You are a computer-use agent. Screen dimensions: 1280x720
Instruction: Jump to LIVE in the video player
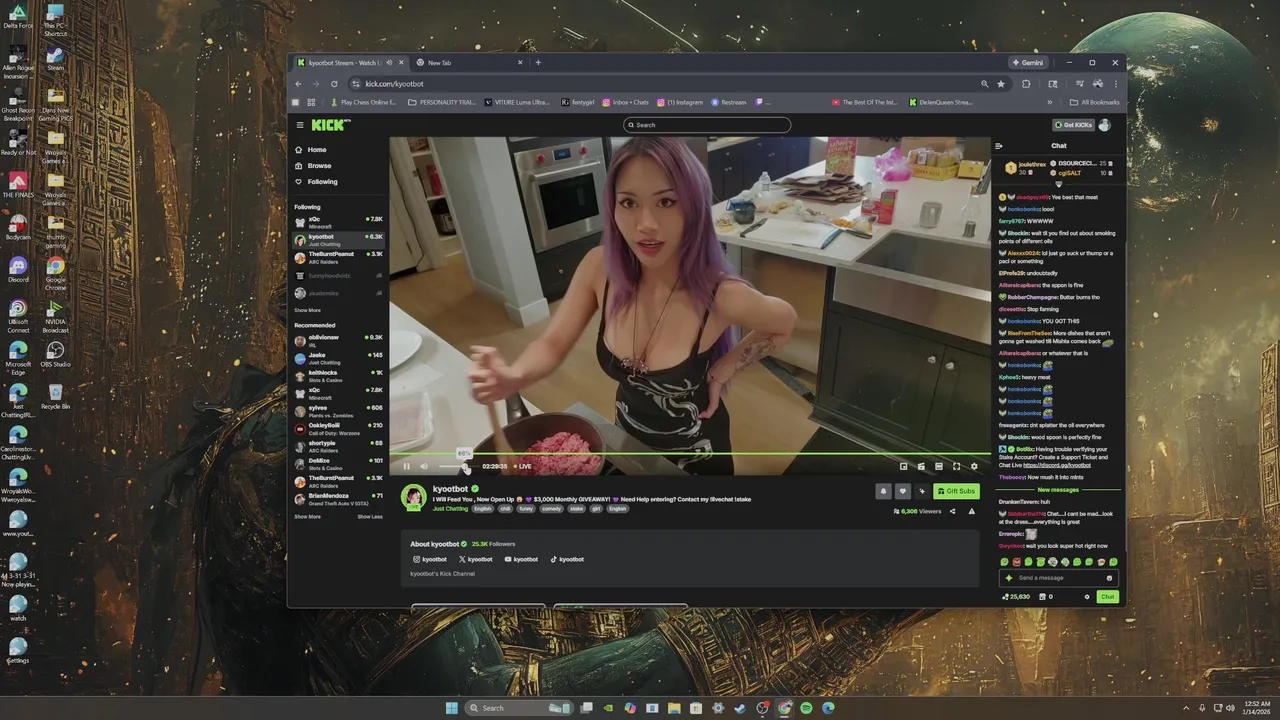tap(522, 466)
